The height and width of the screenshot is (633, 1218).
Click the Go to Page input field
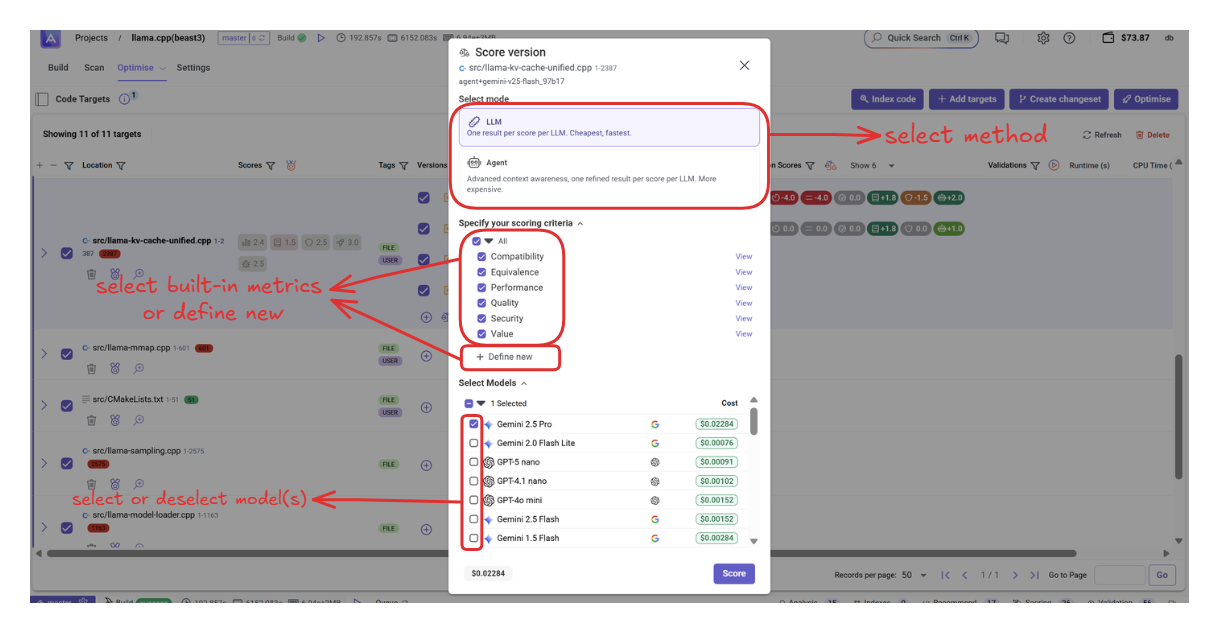1119,575
